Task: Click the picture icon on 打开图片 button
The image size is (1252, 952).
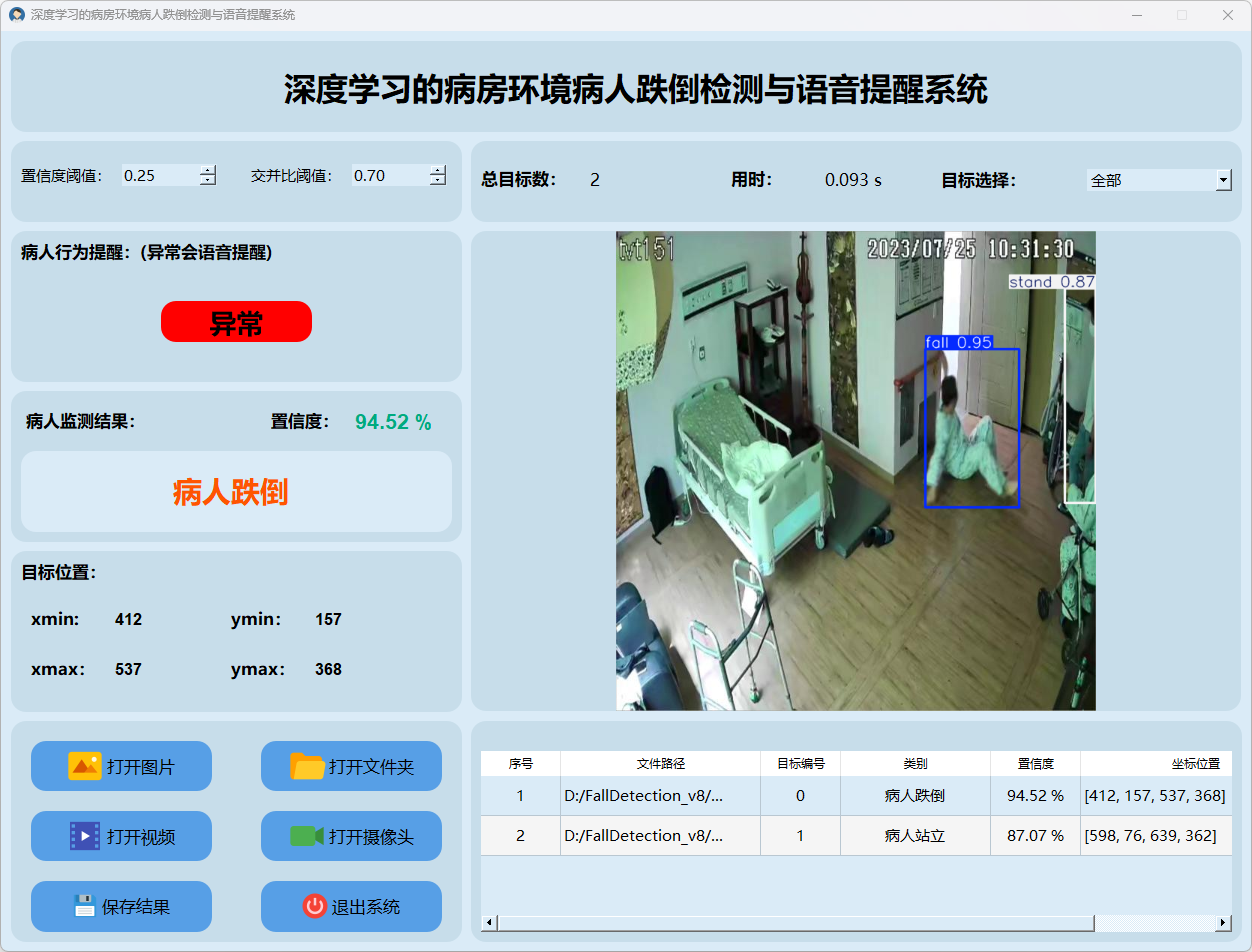Action: tap(84, 766)
